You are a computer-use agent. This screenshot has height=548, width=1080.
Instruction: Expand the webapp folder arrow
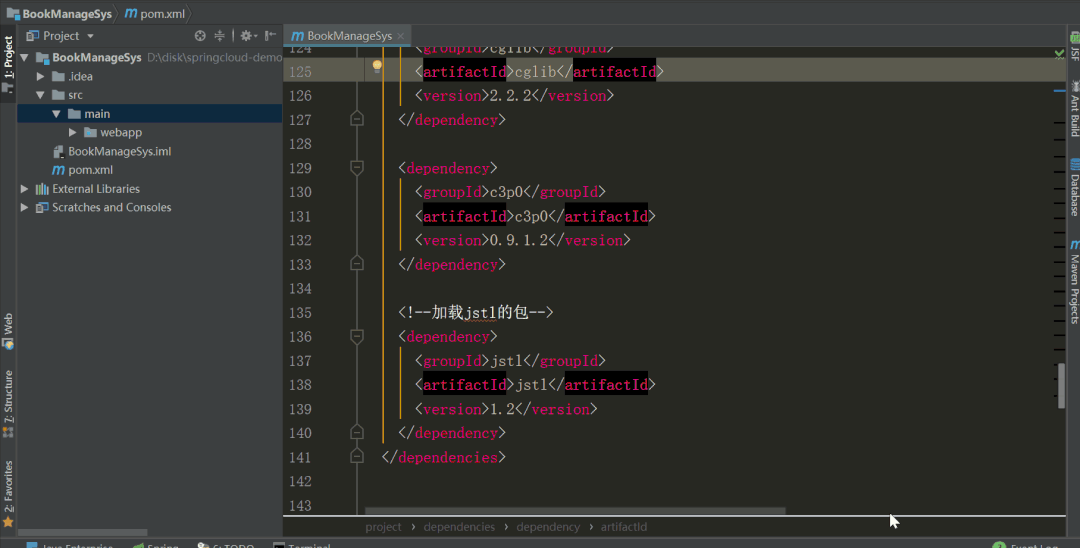coord(72,132)
